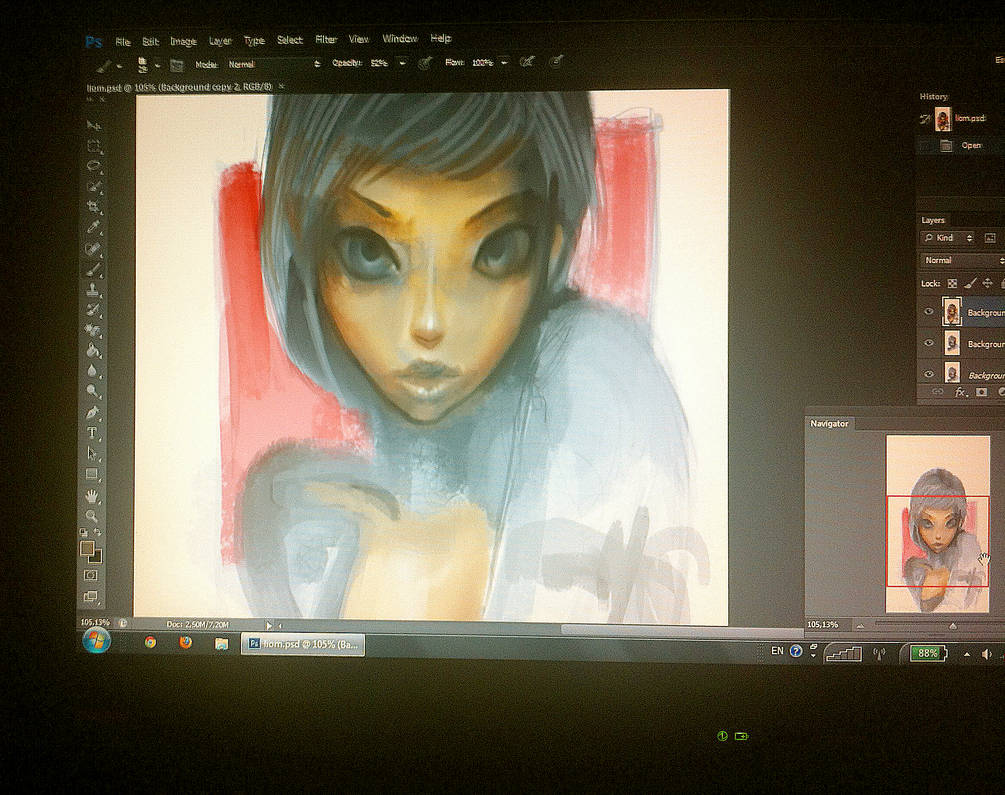This screenshot has width=1005, height=795.
Task: Open the Flow slider dropdown arrow
Action: (504, 62)
